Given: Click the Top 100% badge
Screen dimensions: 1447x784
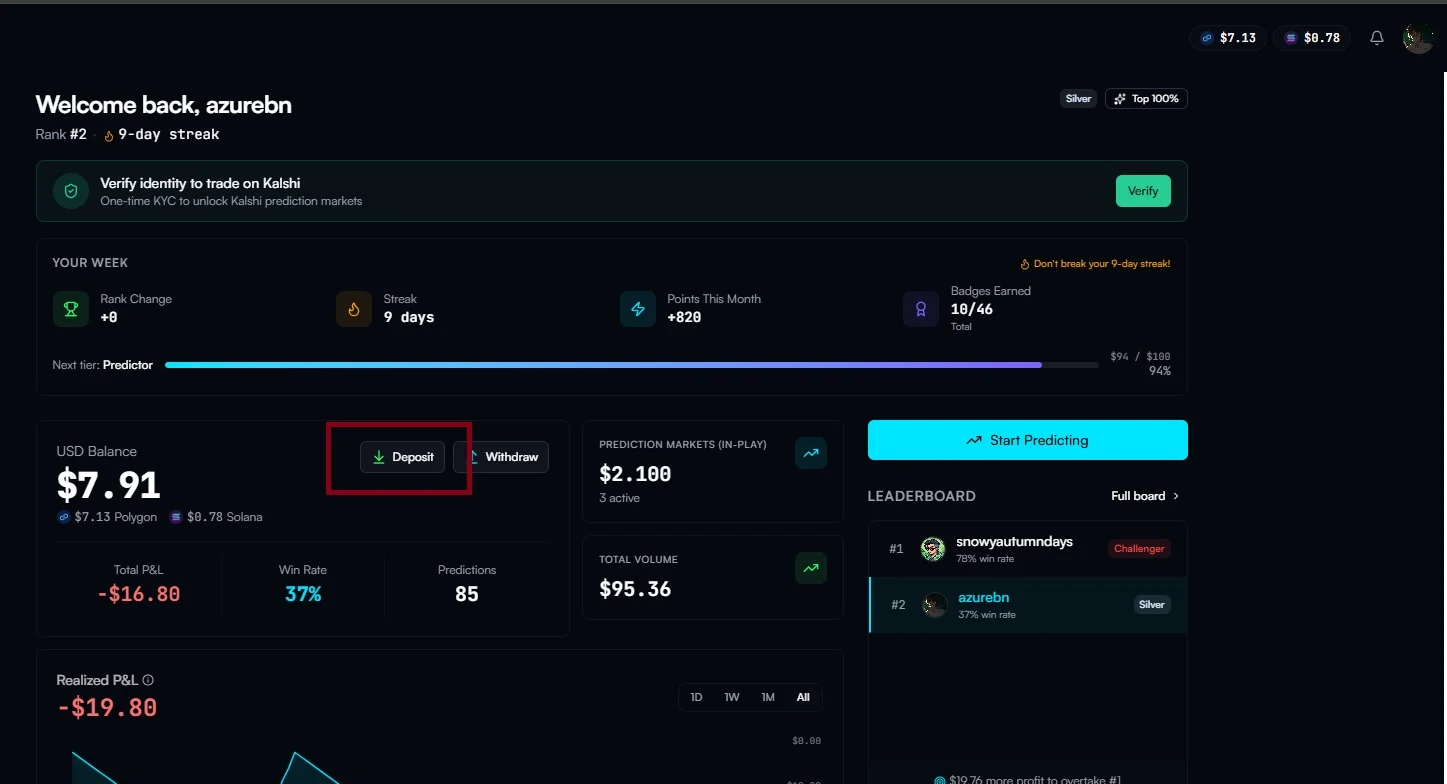Looking at the screenshot, I should point(1146,98).
